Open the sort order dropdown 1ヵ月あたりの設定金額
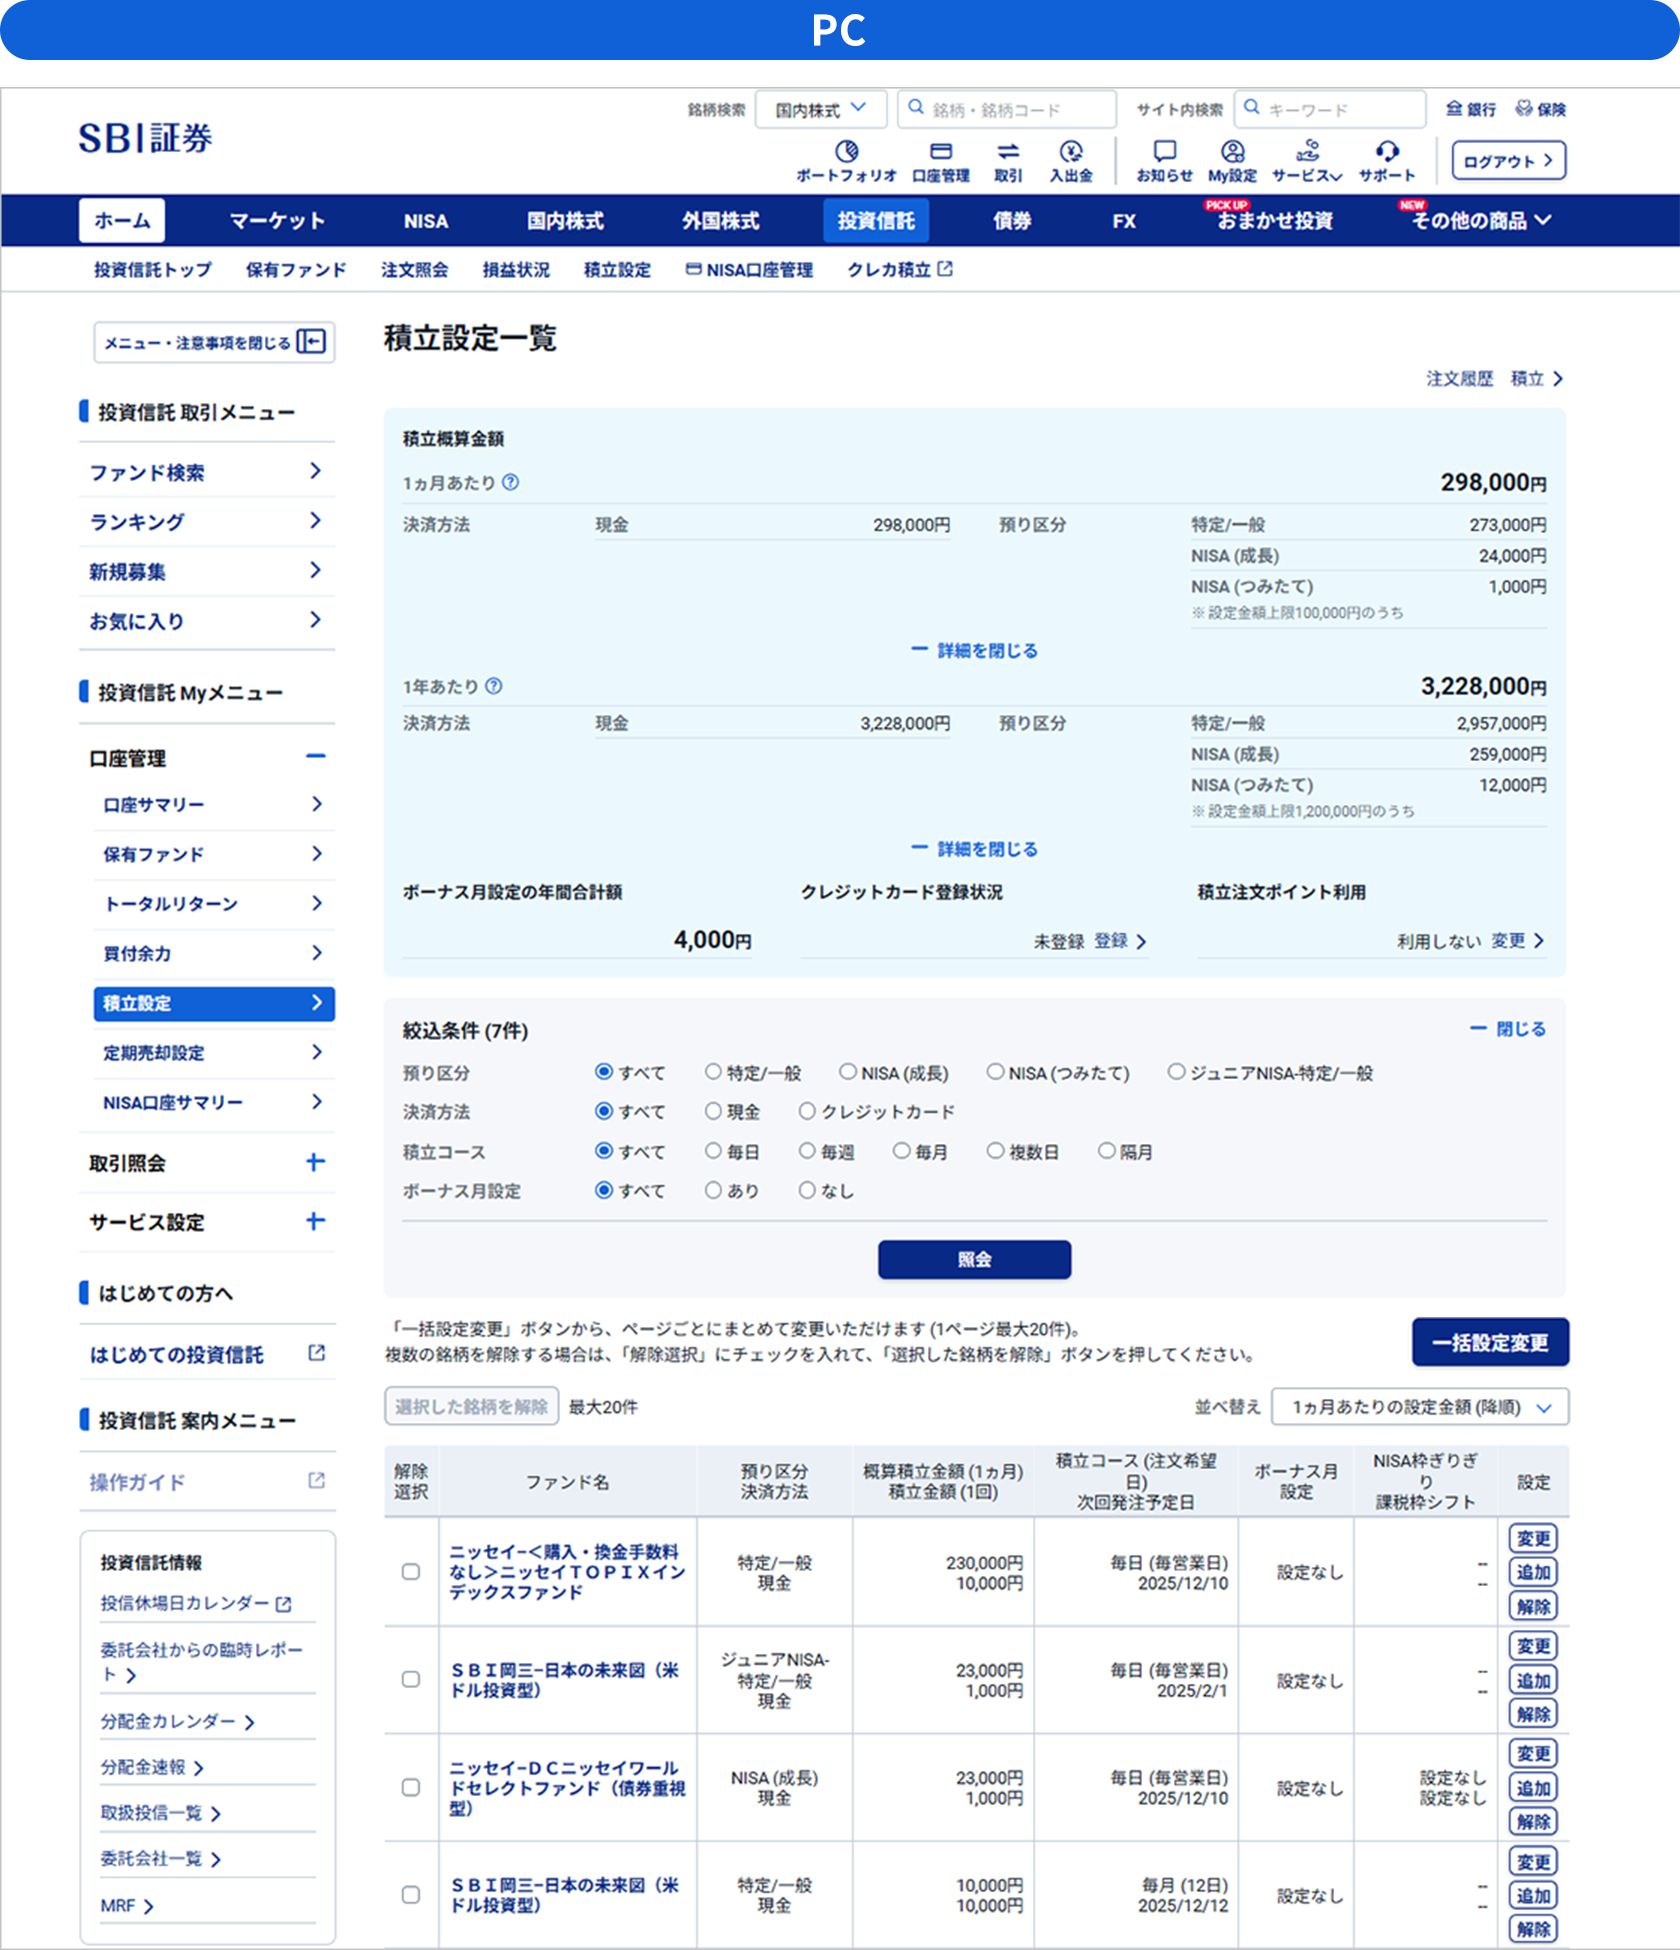This screenshot has width=1680, height=1950. click(x=1416, y=1407)
